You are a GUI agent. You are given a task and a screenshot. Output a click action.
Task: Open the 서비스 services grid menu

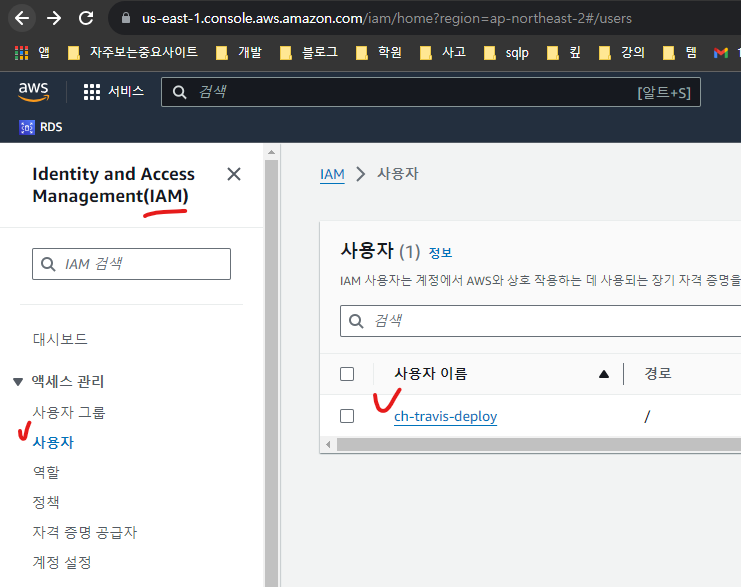(113, 92)
